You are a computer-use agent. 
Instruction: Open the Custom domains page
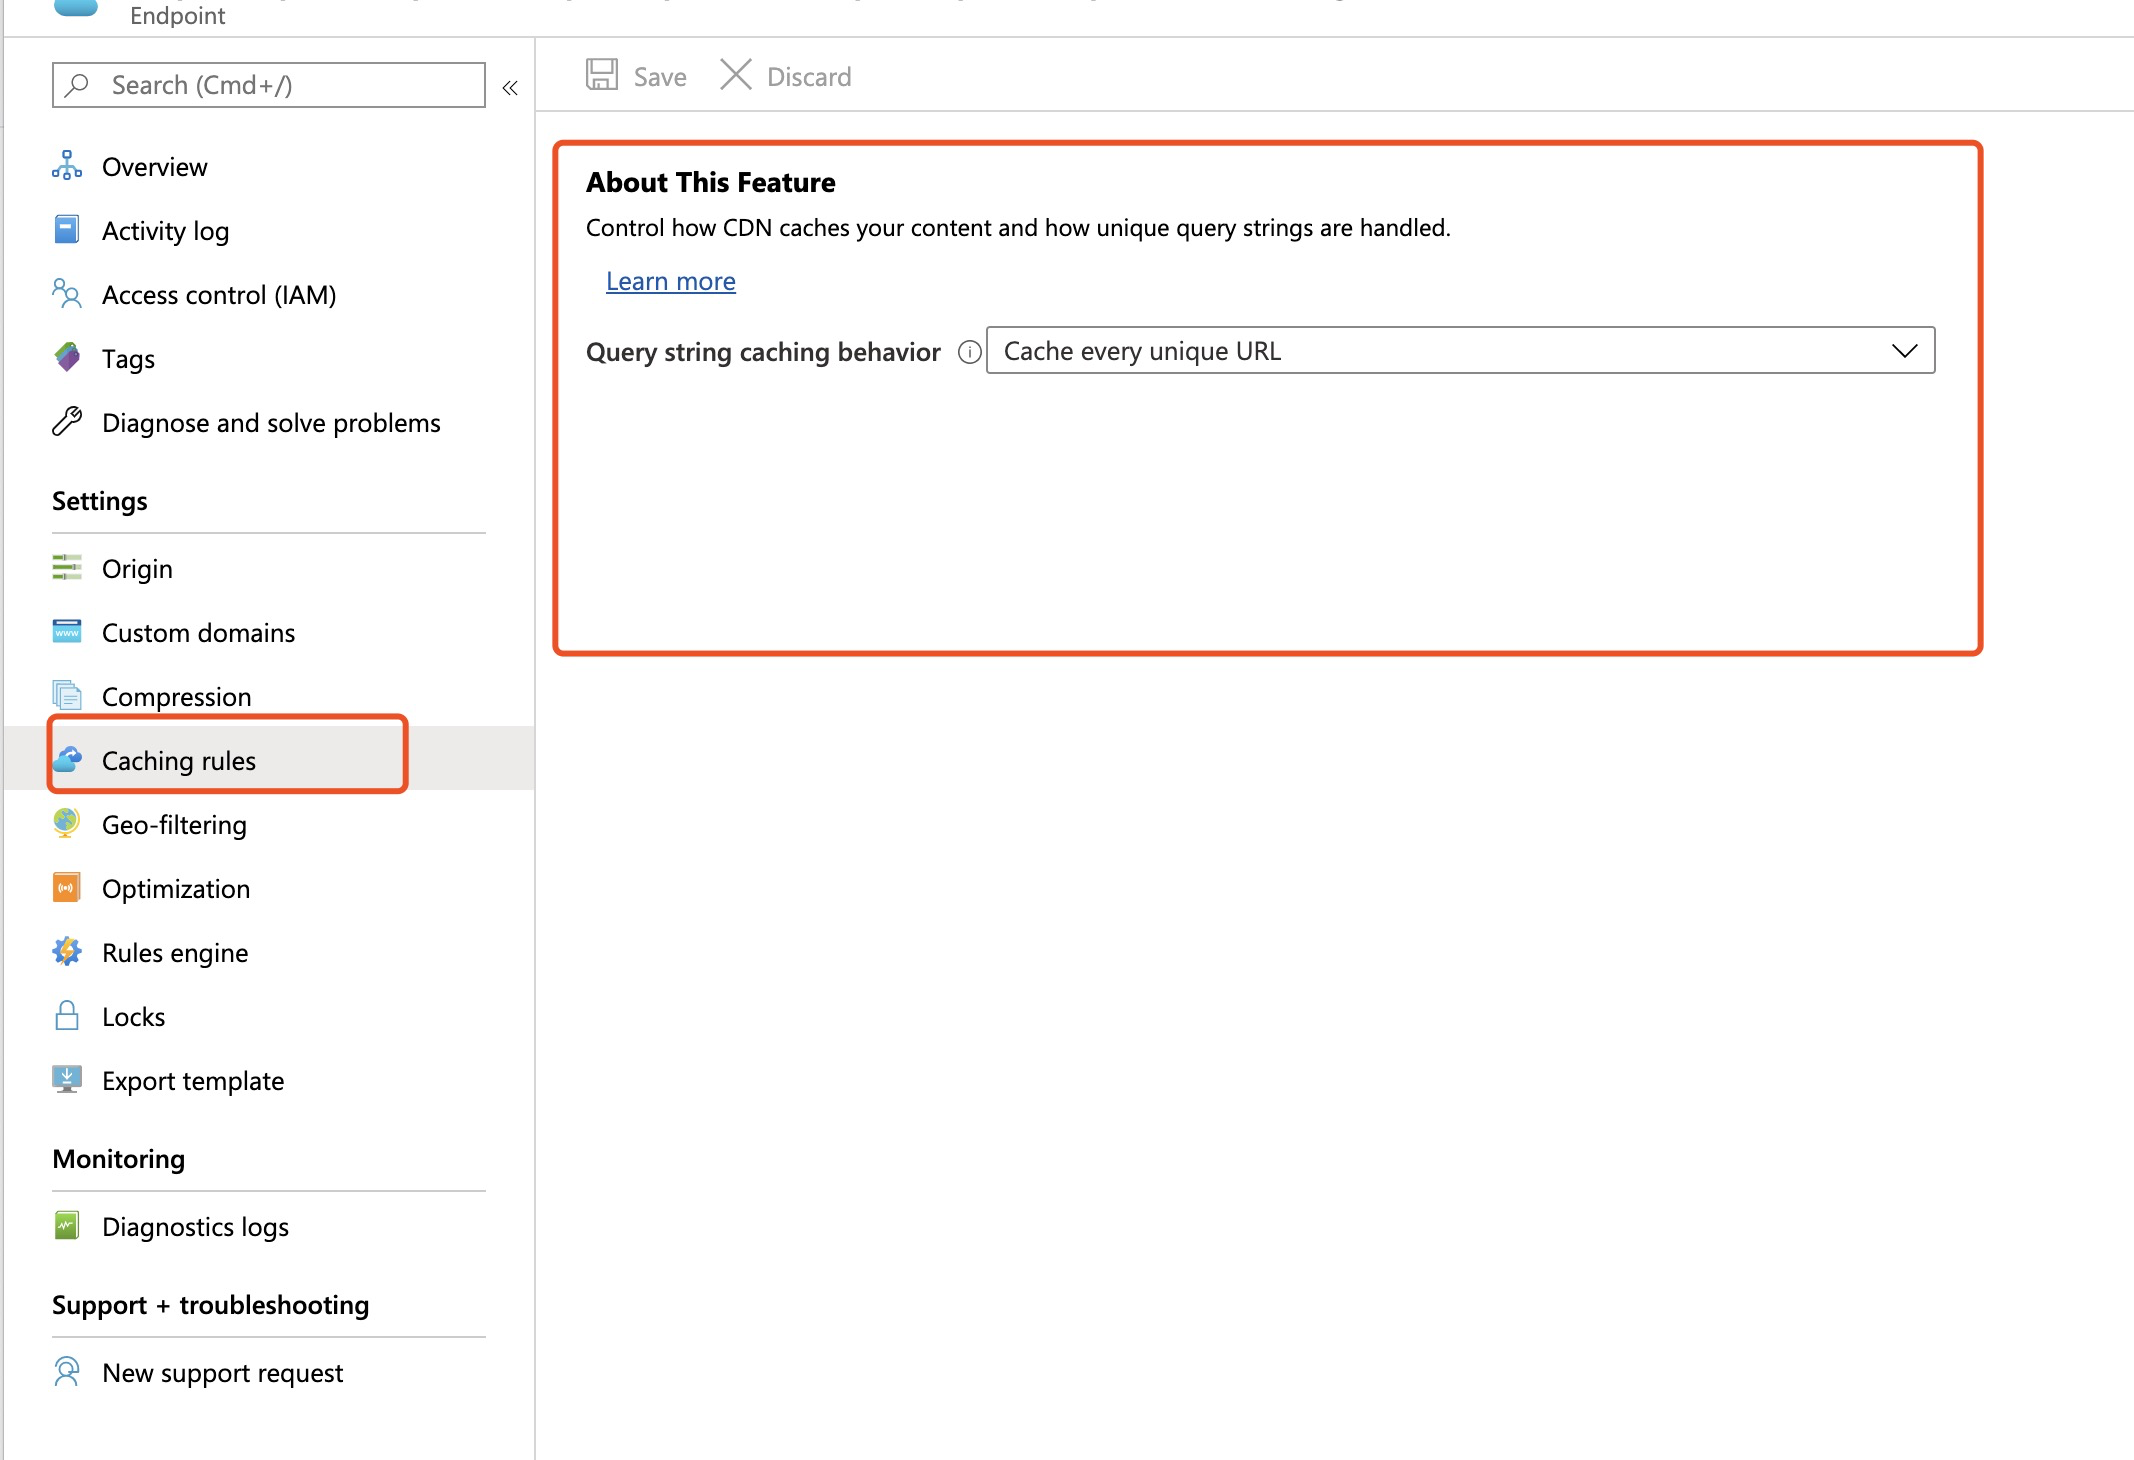pyautogui.click(x=197, y=632)
